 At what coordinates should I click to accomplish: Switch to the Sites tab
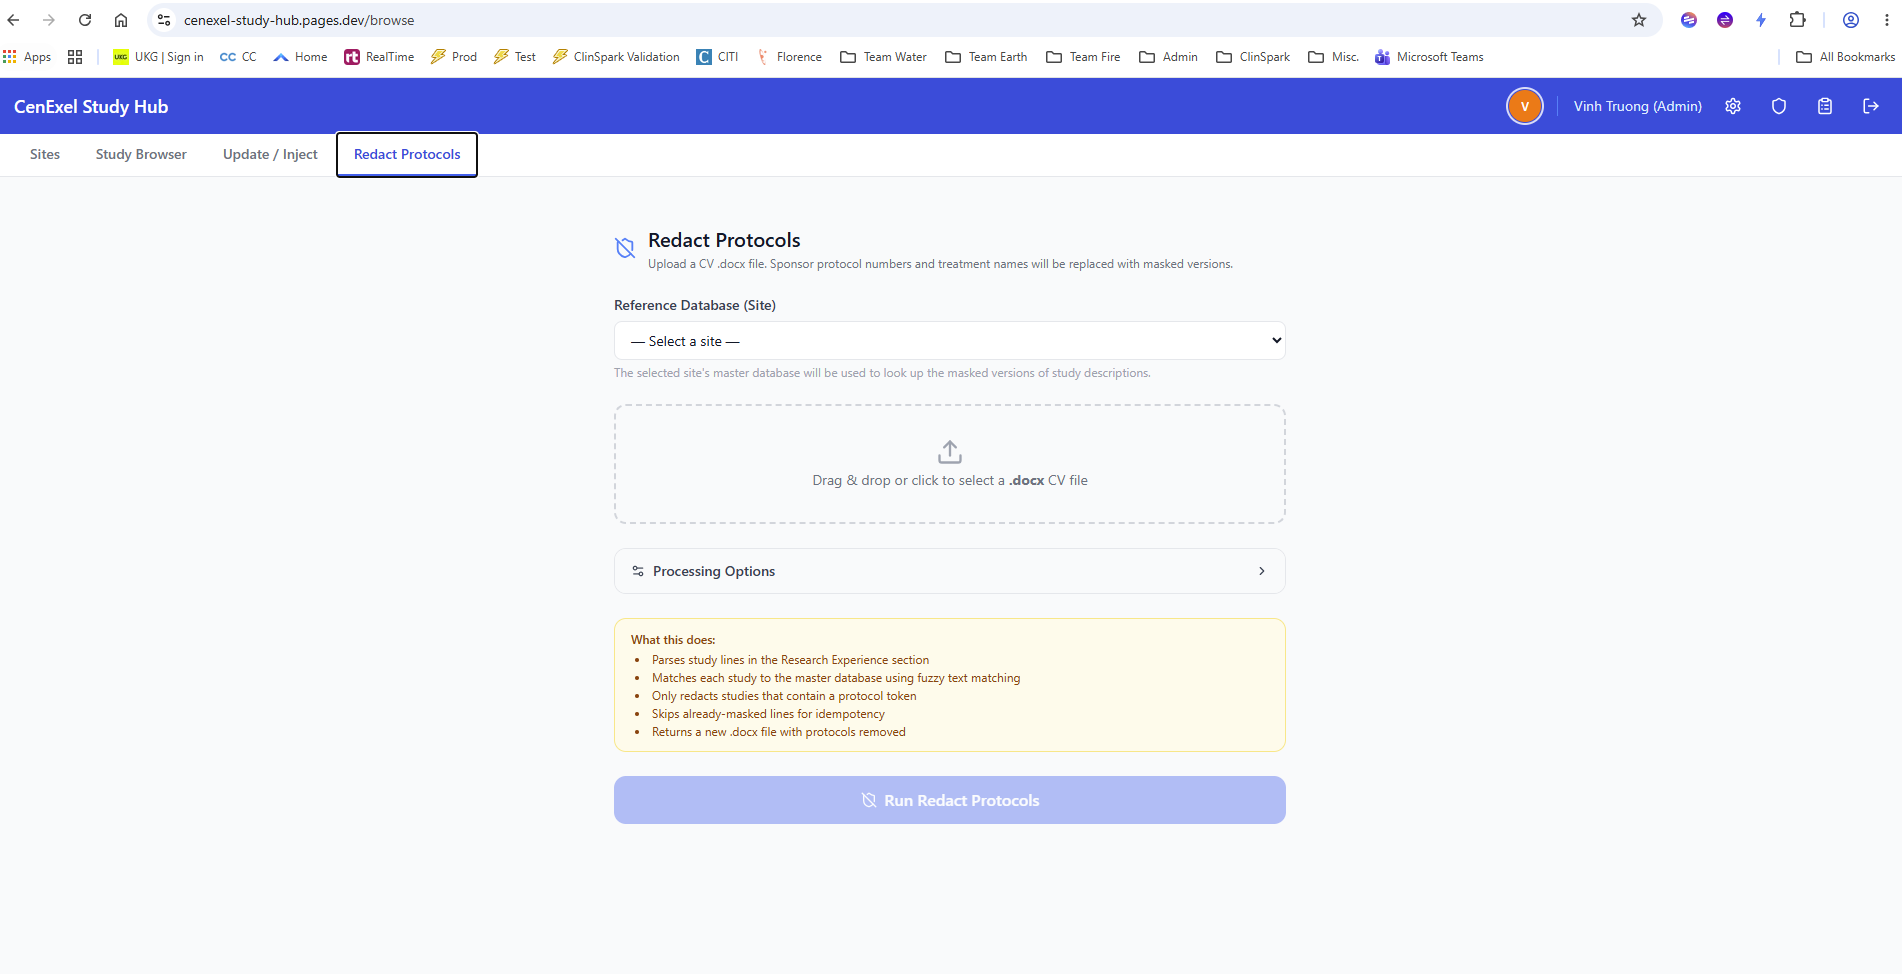pyautogui.click(x=45, y=154)
